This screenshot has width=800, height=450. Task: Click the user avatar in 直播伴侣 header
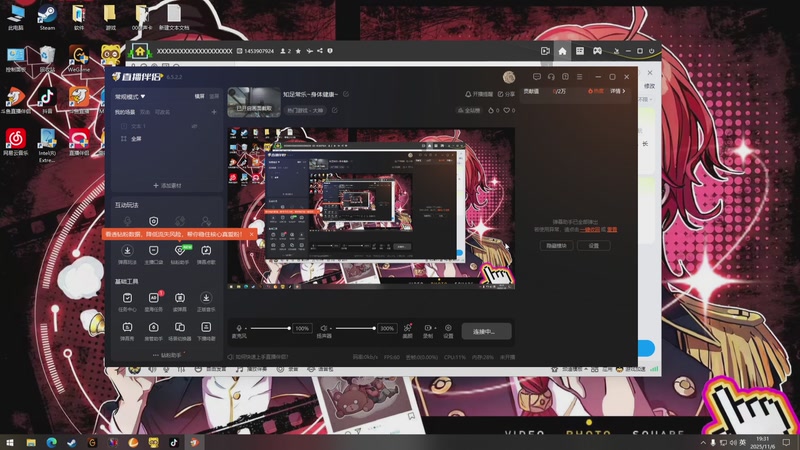point(509,77)
